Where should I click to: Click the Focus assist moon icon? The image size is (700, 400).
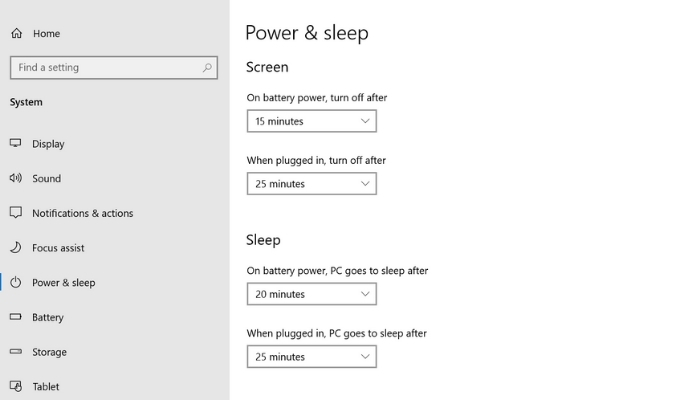pos(16,247)
